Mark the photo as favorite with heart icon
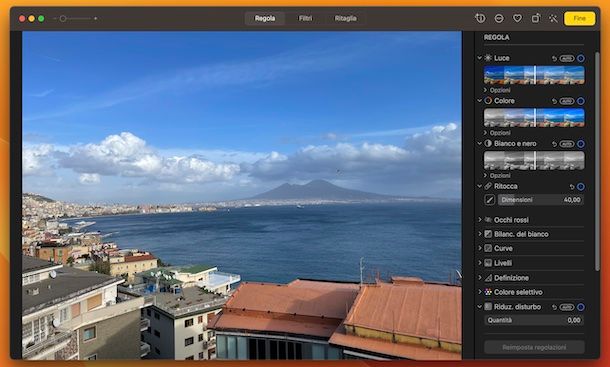Viewport: 610px width, 367px height. click(x=517, y=18)
